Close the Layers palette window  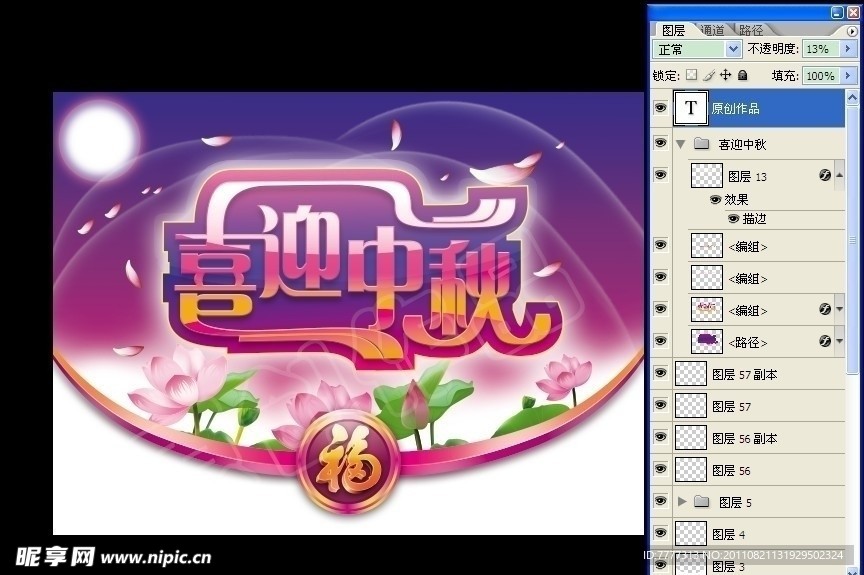pos(852,13)
